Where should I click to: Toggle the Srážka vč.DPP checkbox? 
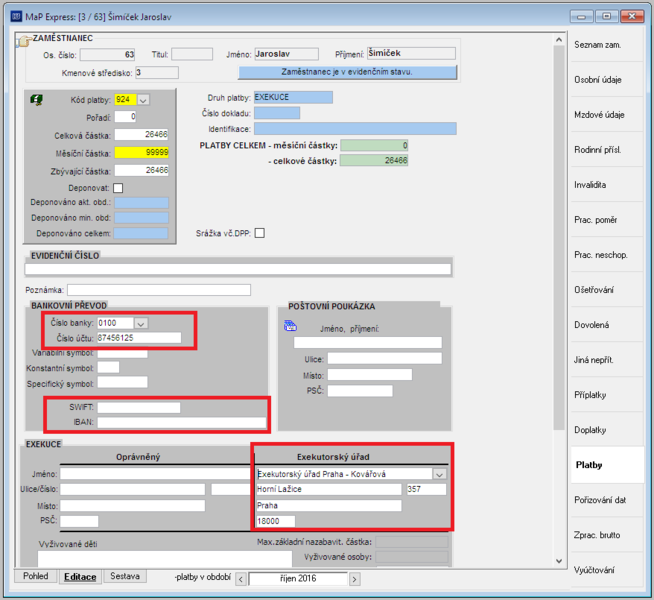click(259, 233)
